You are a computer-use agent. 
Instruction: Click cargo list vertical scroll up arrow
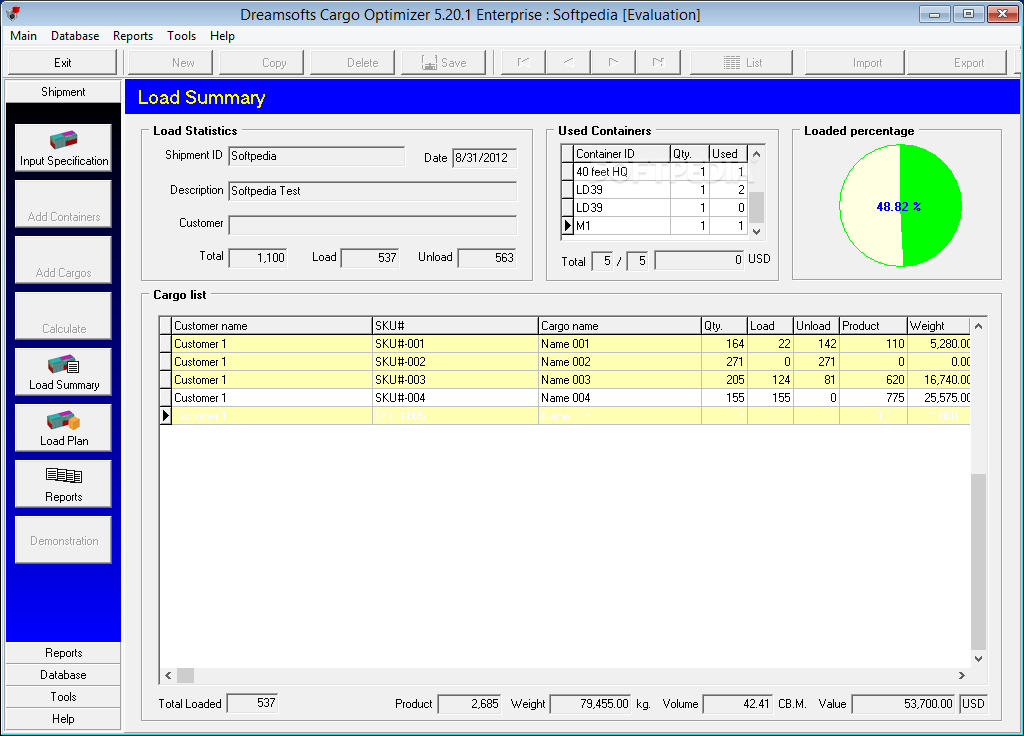978,326
